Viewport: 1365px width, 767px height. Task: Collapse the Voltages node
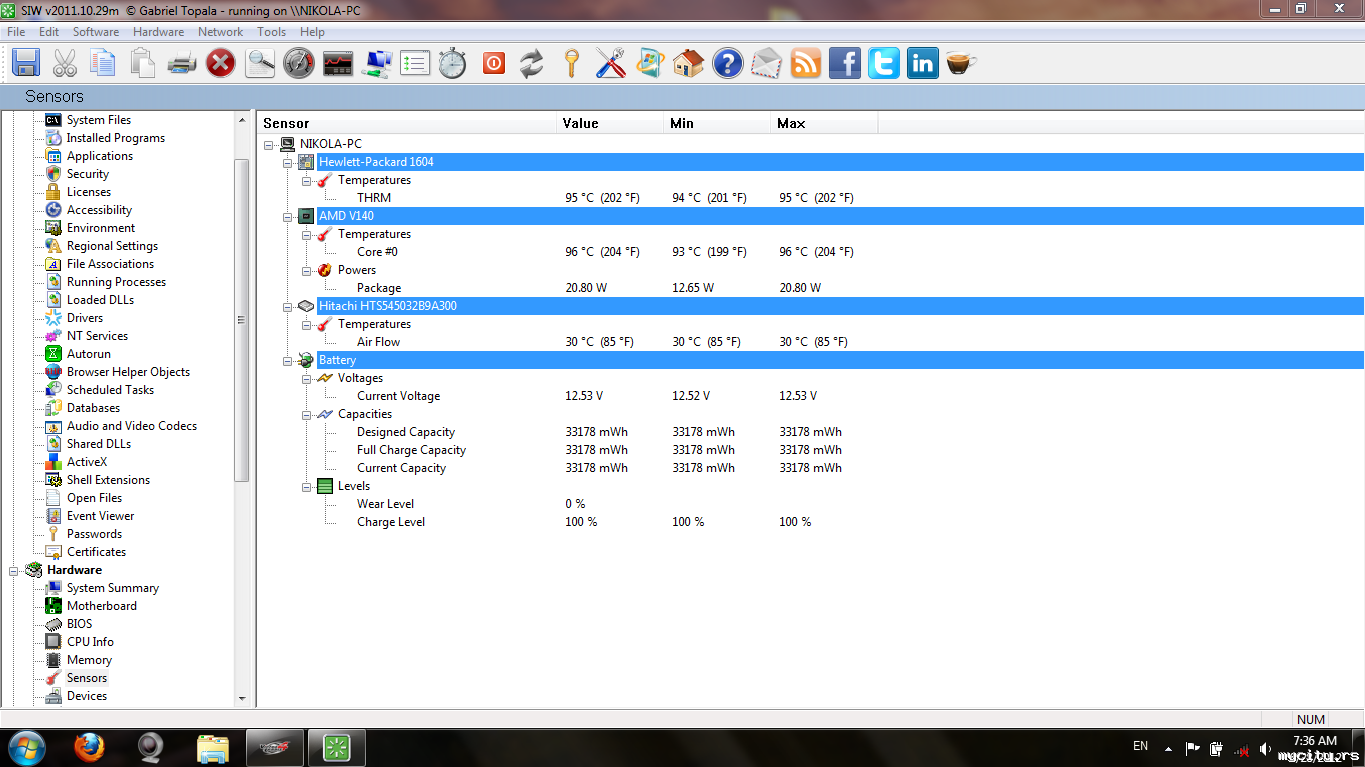tap(307, 378)
